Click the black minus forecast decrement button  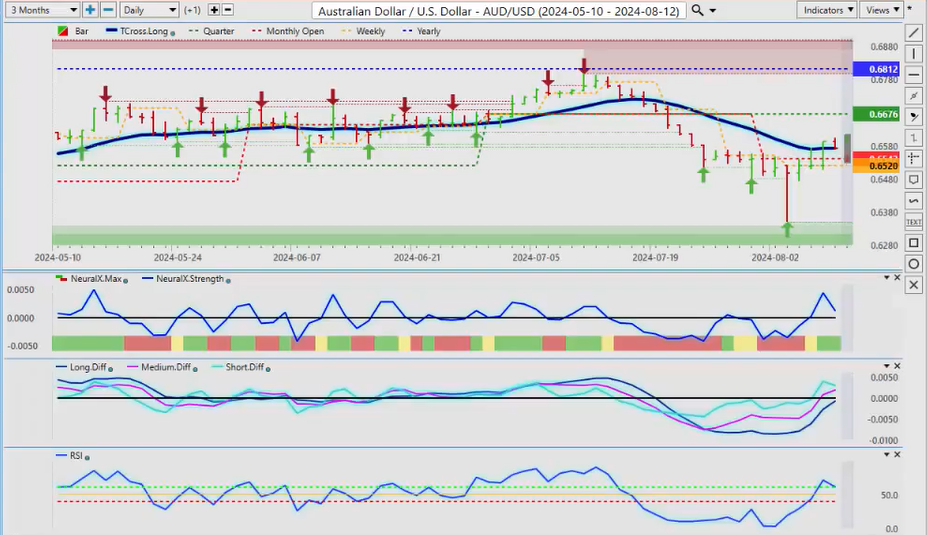tap(228, 10)
